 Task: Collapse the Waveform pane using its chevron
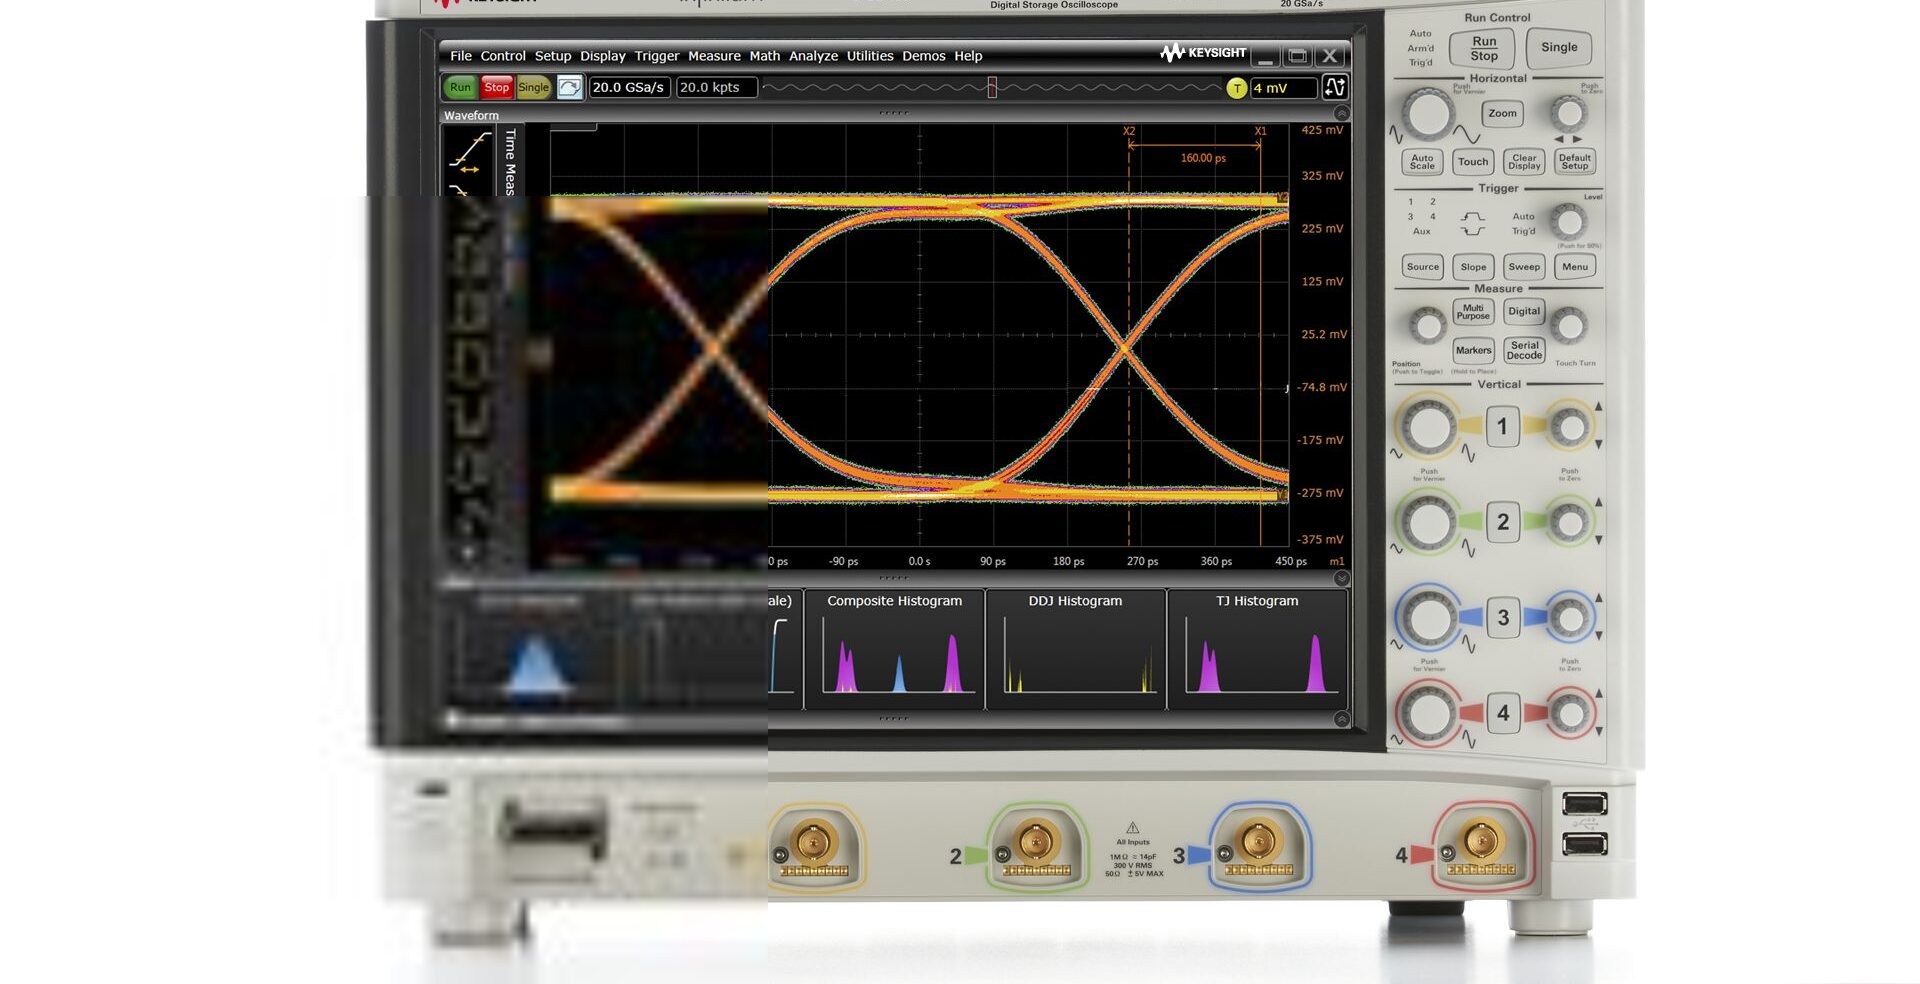[x=1342, y=114]
